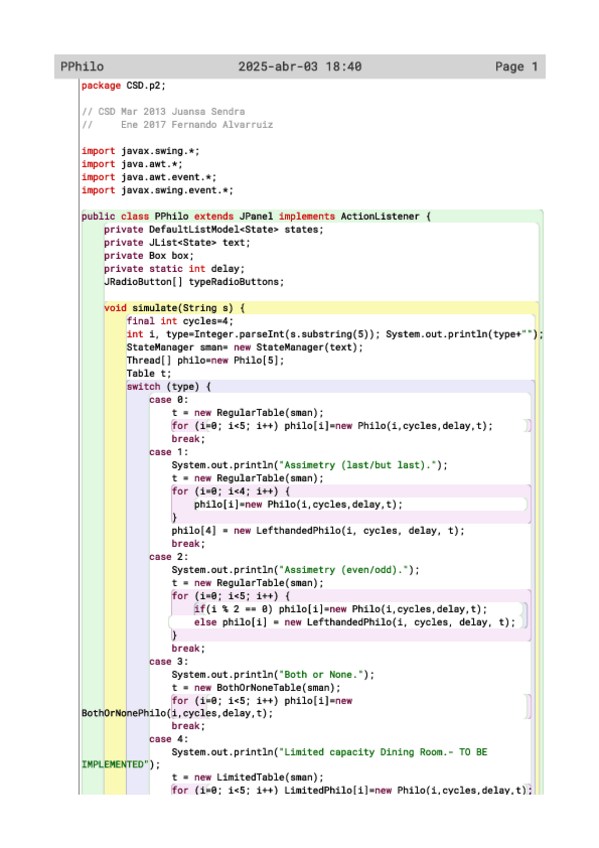The image size is (599, 848).
Task: Click the philo[4] = new LefthandedPhilo line
Action: tap(318, 531)
